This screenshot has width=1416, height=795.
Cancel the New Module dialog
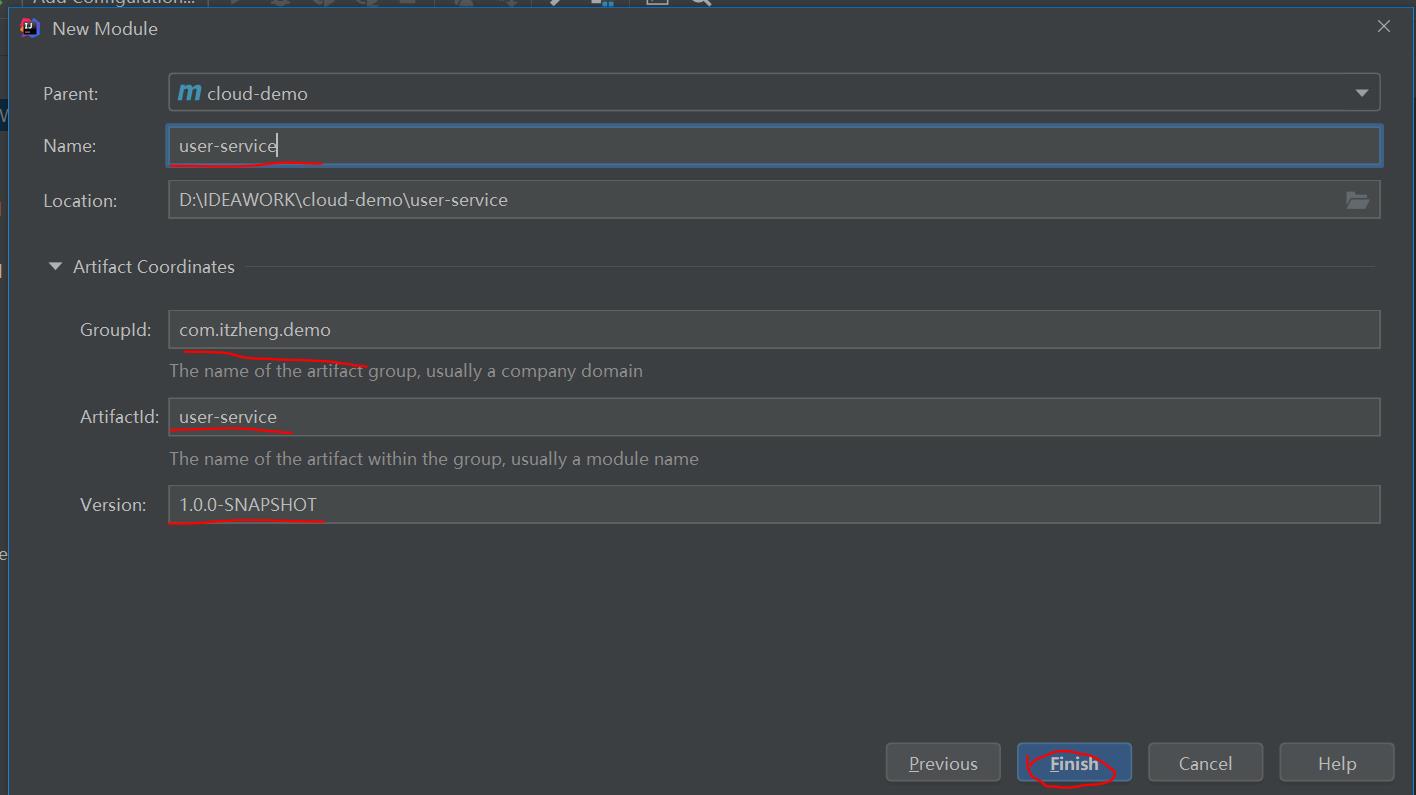coord(1205,763)
